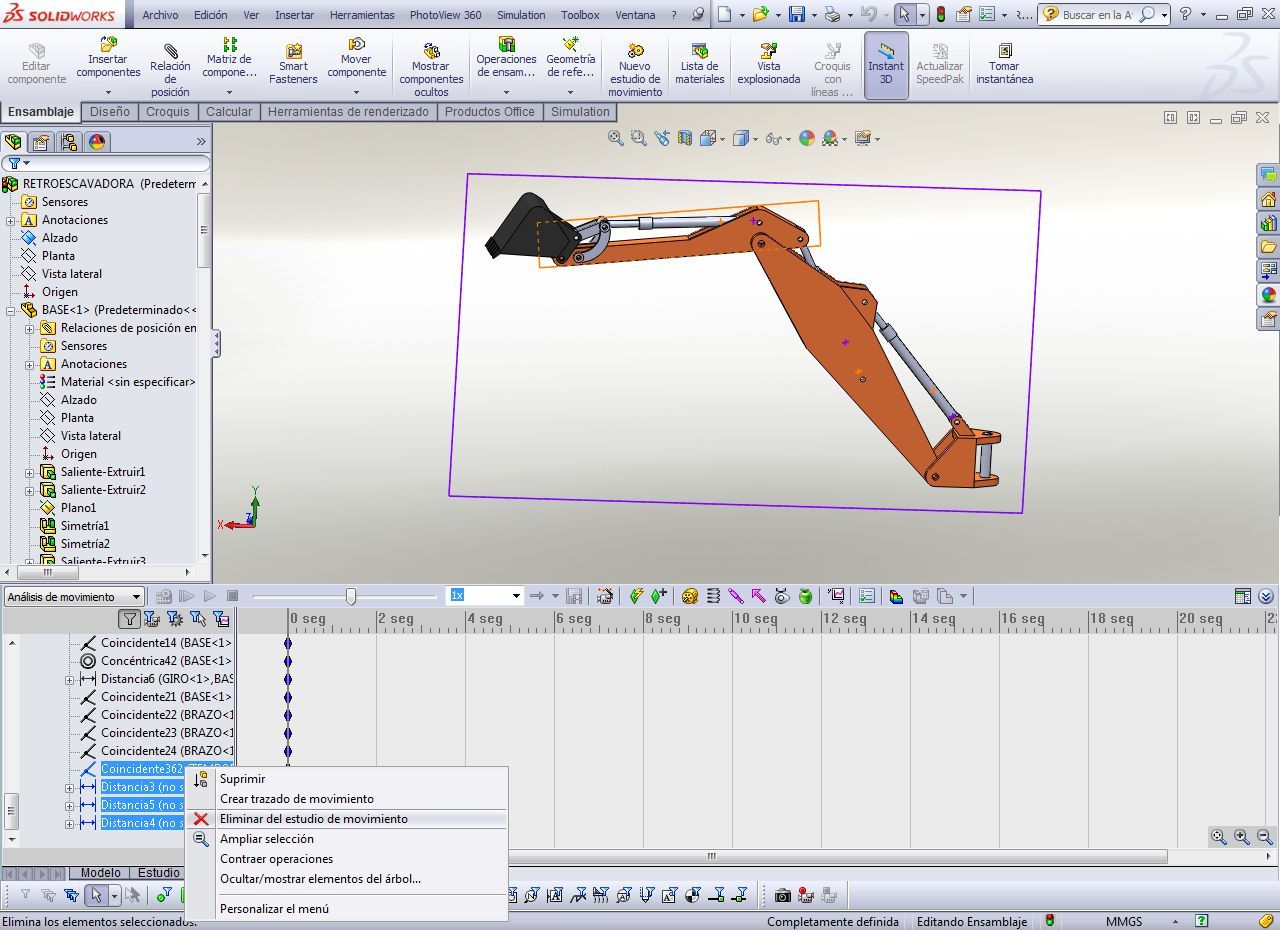Click Vista explosionada tool
1280x930 pixels.
tap(768, 63)
